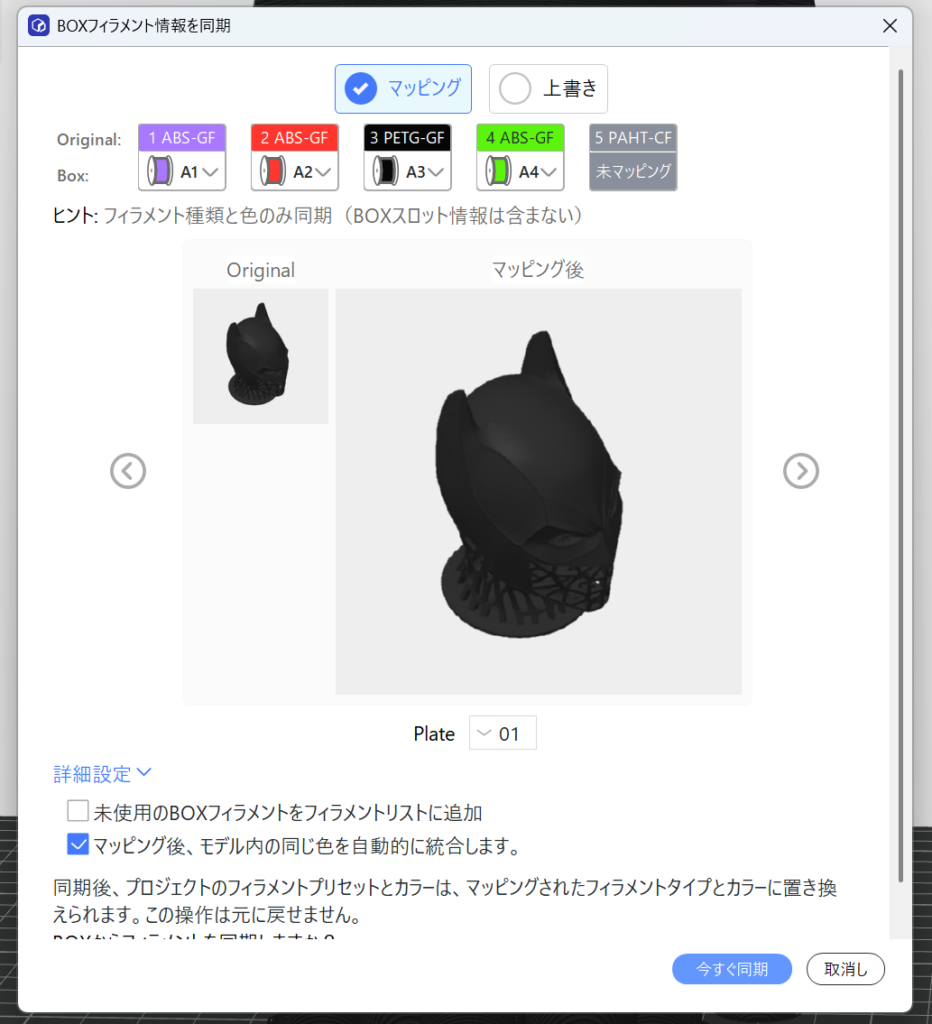Click the Original model thumbnail
The image size is (932, 1024).
point(260,356)
